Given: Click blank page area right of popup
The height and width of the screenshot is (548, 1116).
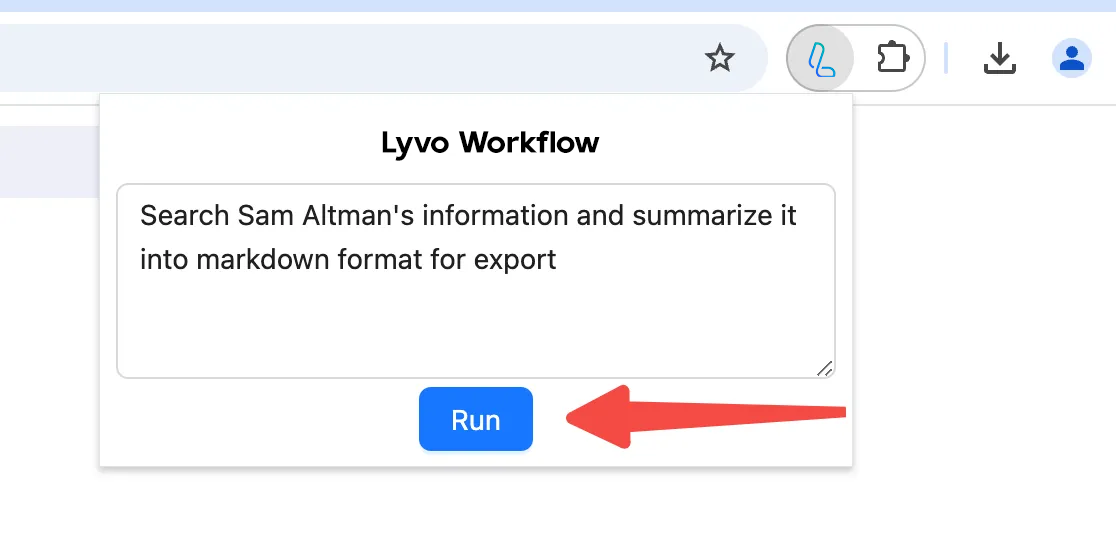Looking at the screenshot, I should pyautogui.click(x=982, y=320).
